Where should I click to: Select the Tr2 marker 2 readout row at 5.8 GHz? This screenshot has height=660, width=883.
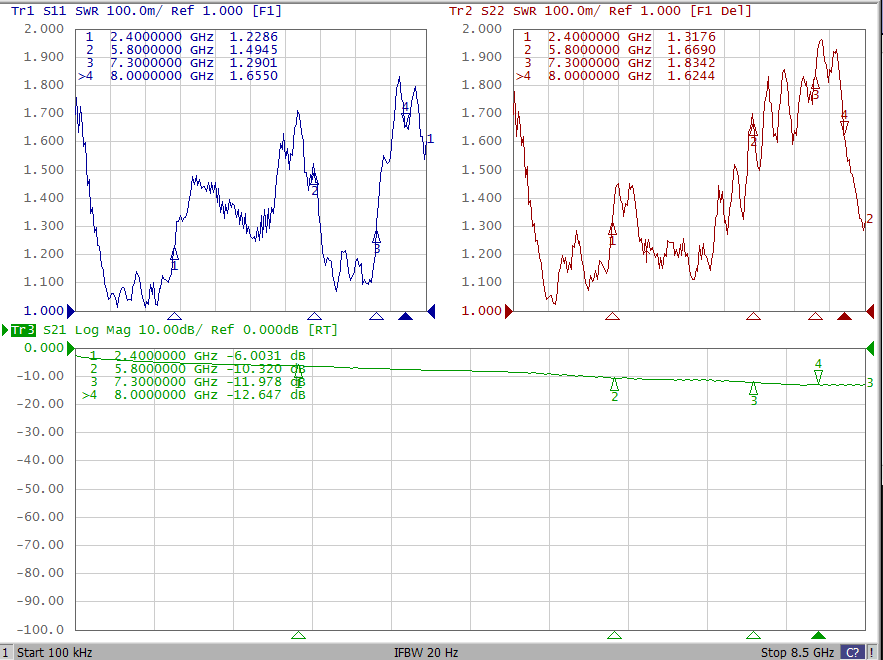click(x=616, y=50)
